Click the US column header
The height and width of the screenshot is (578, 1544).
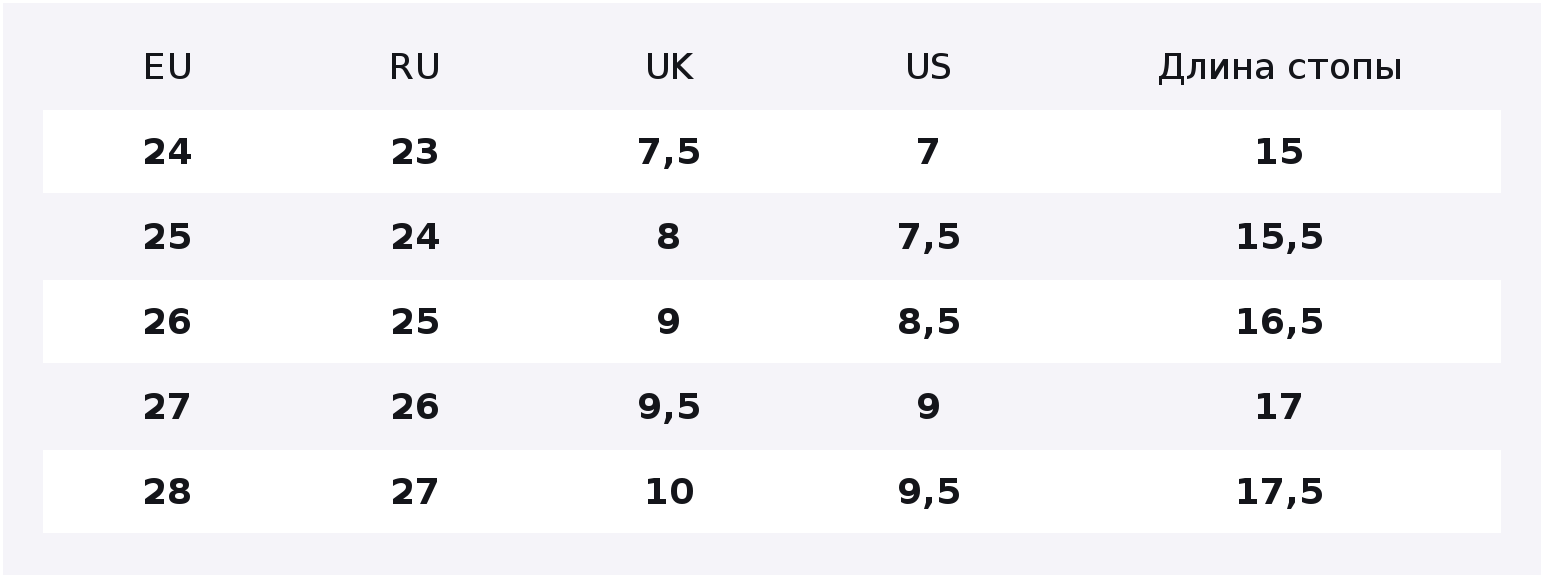coord(928,67)
